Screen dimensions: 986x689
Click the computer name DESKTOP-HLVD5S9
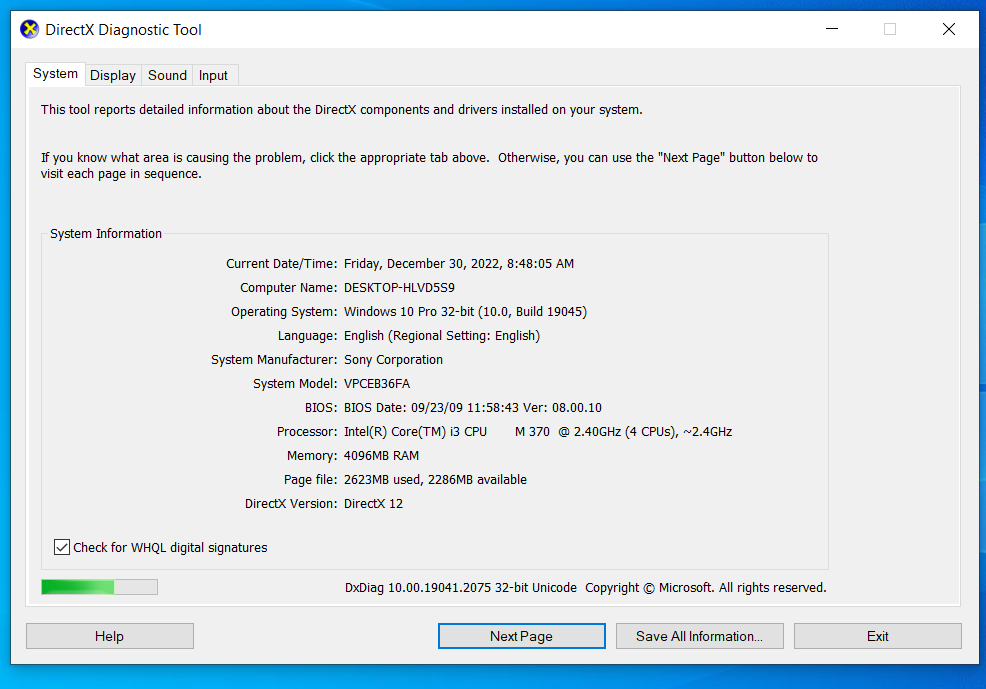(x=399, y=288)
